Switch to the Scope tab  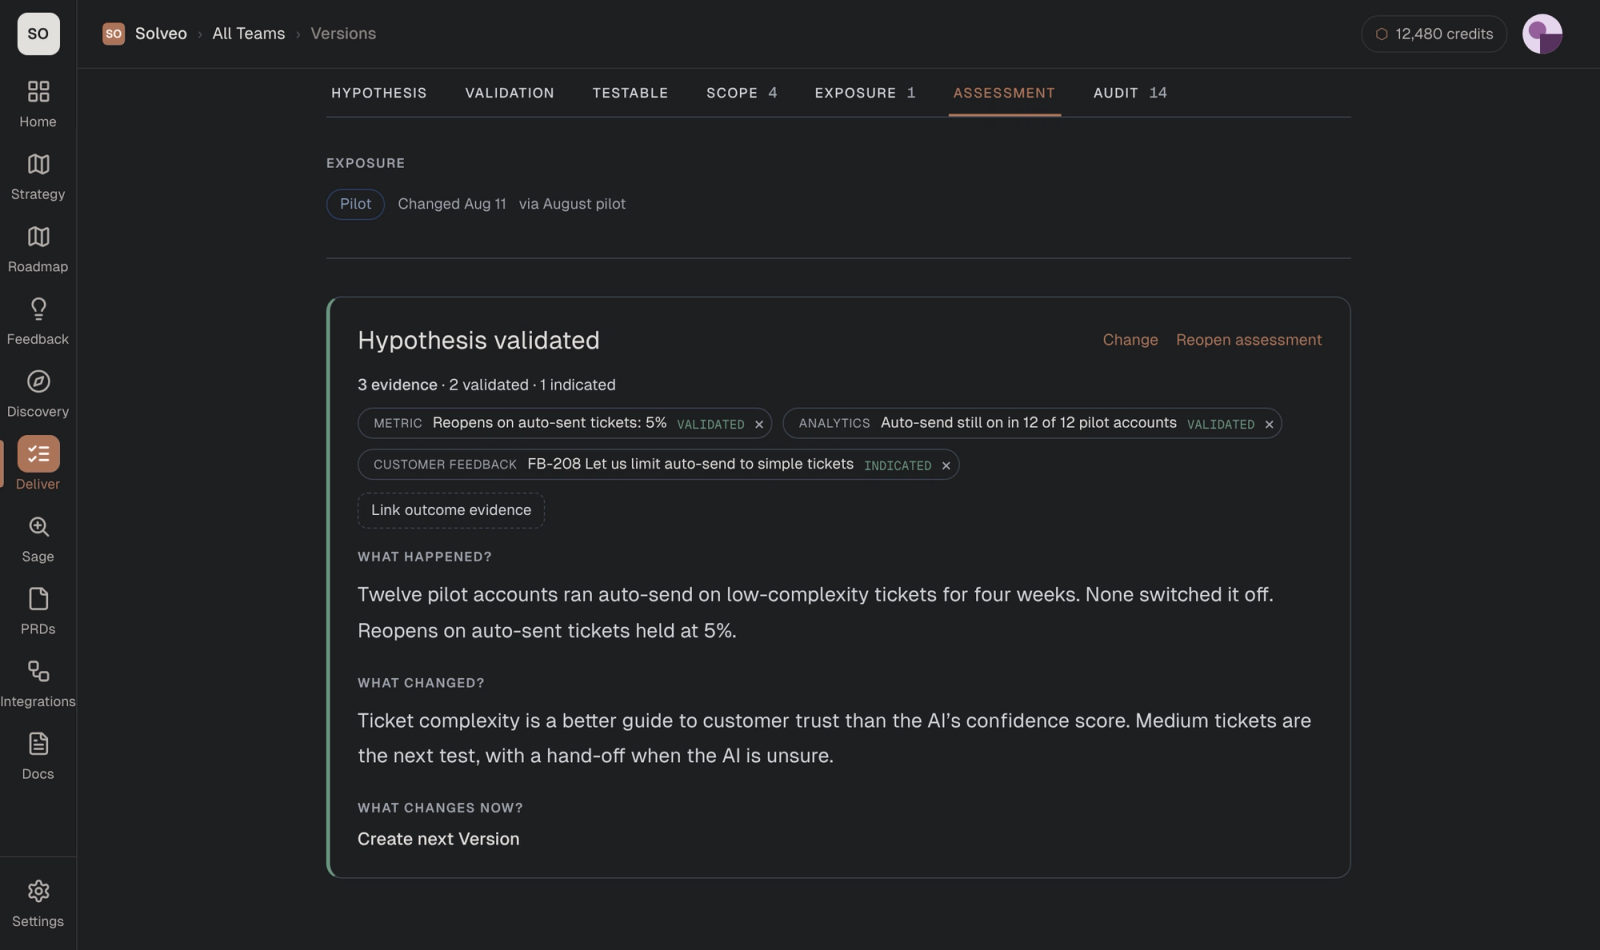[x=741, y=93]
